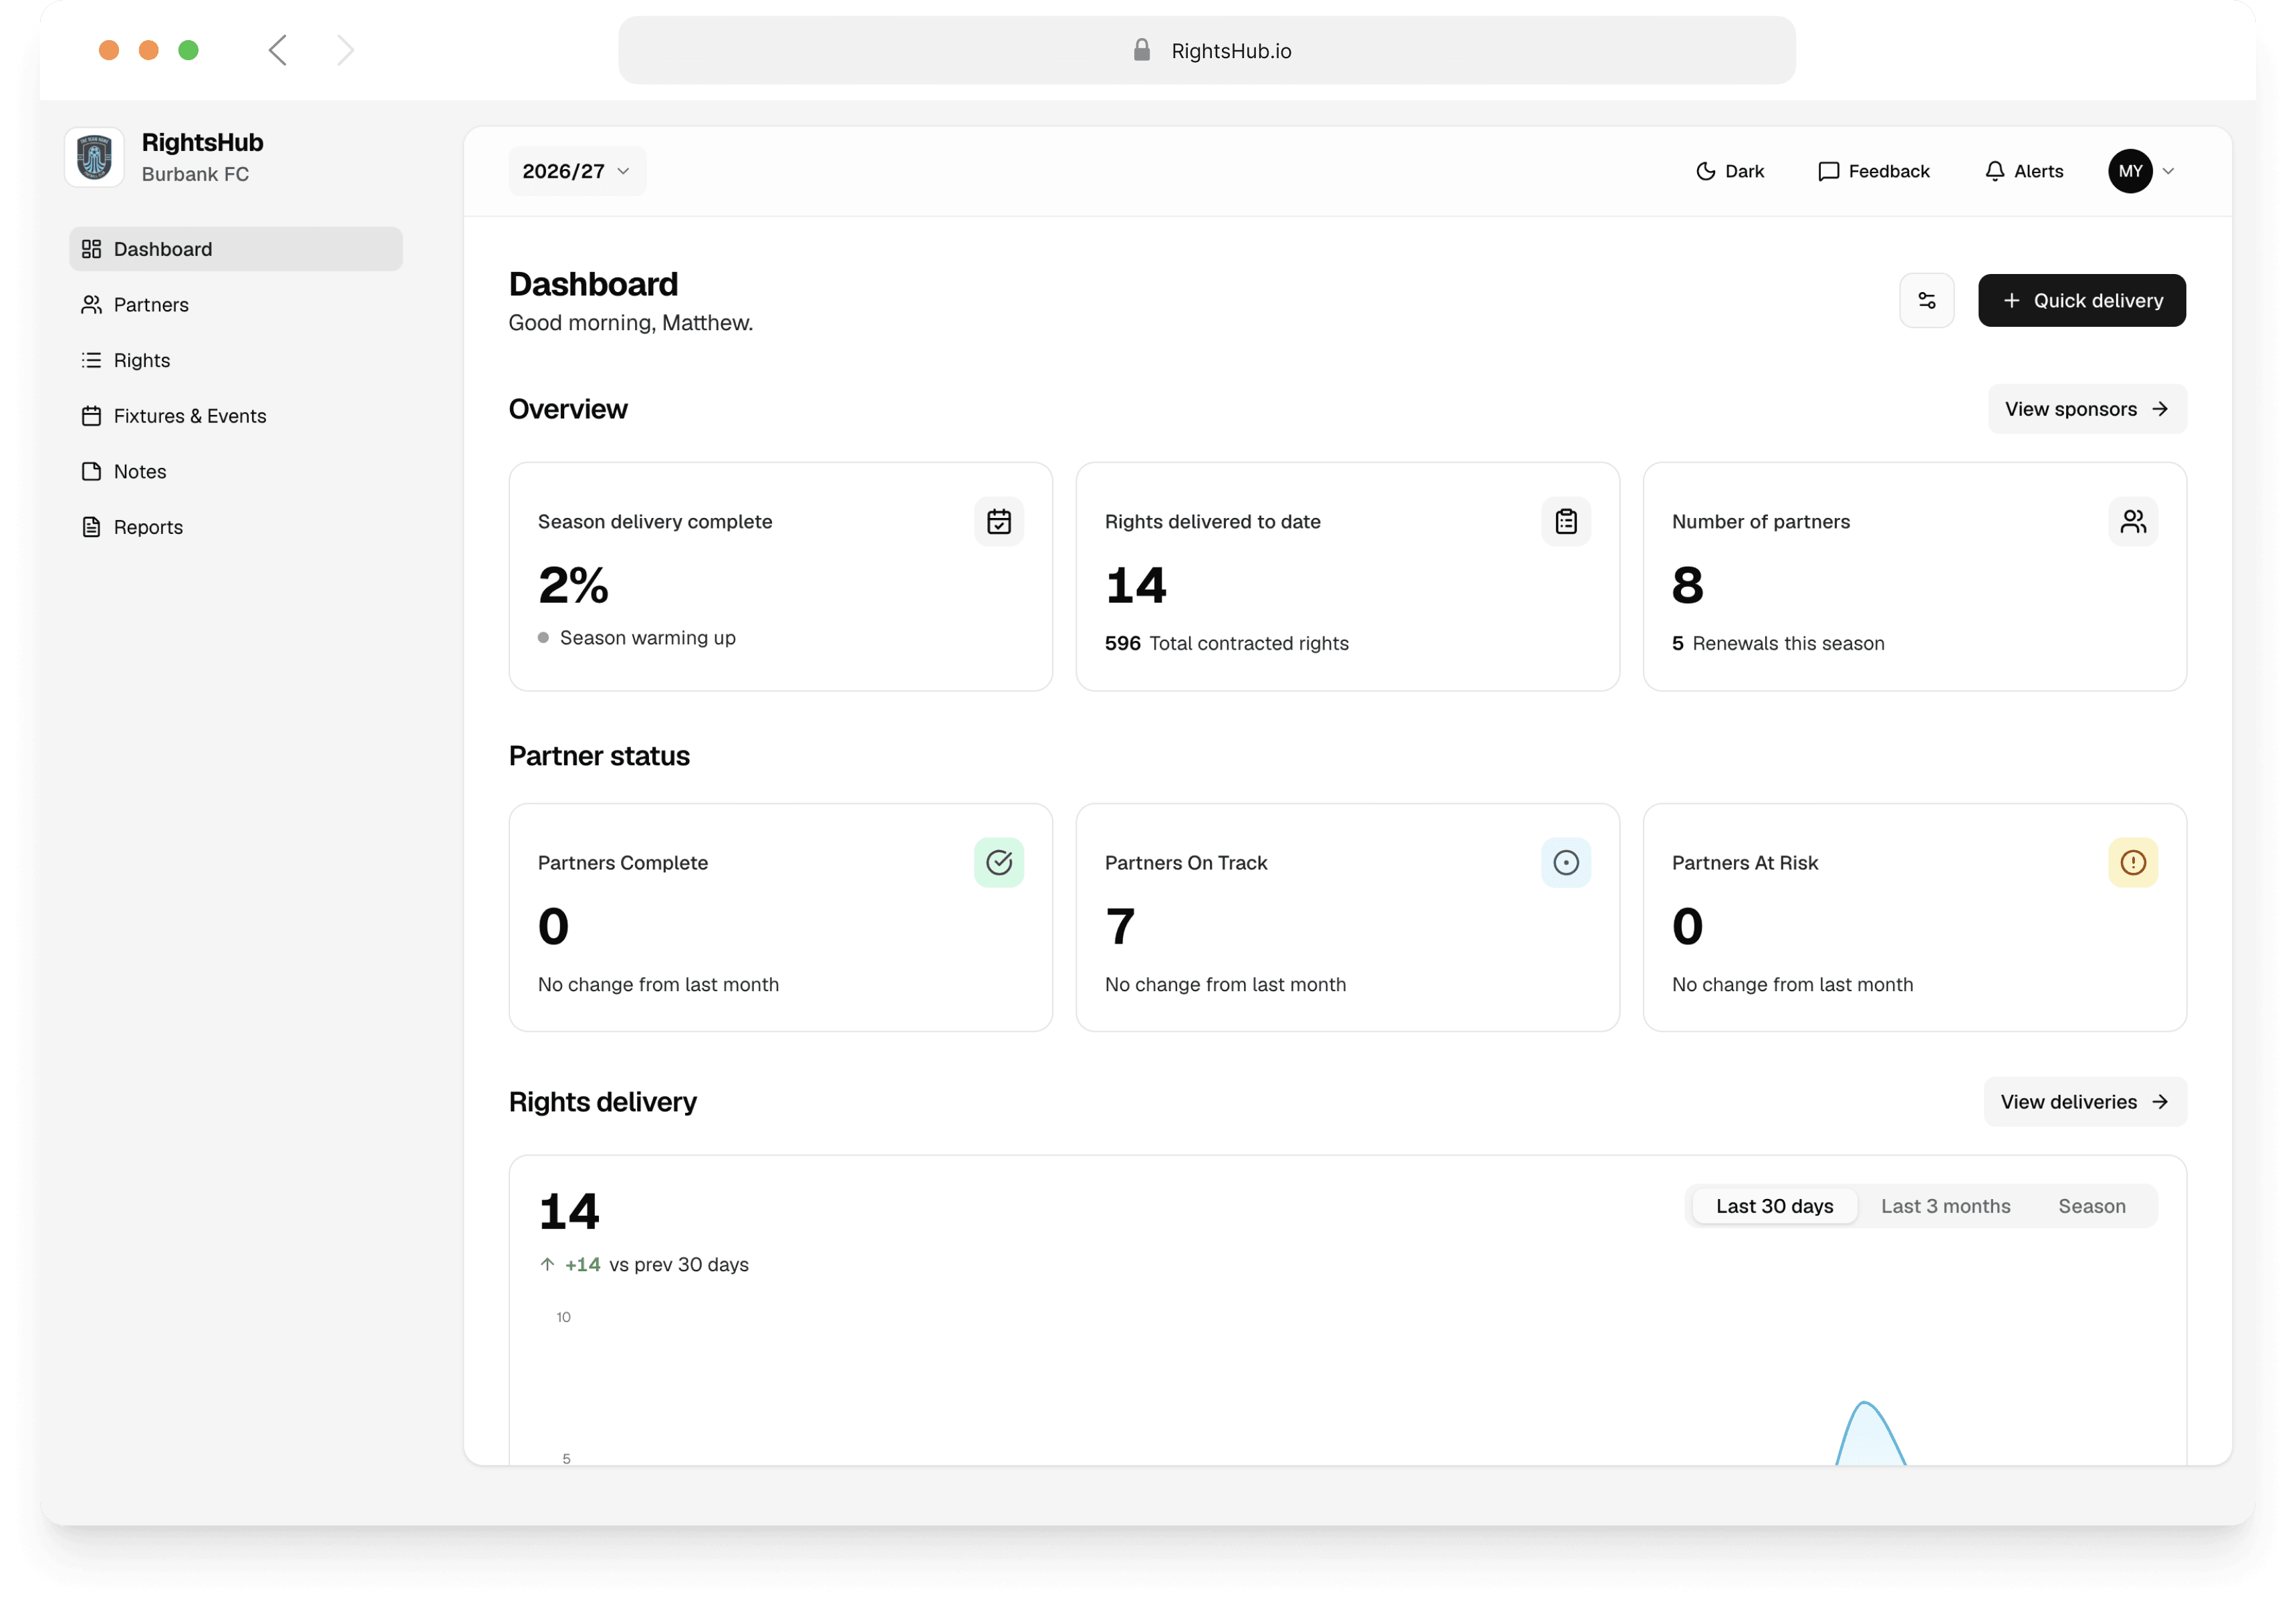Viewport: 2296px width, 1606px height.
Task: Expand user menu chevron beside MY avatar
Action: (x=2167, y=171)
